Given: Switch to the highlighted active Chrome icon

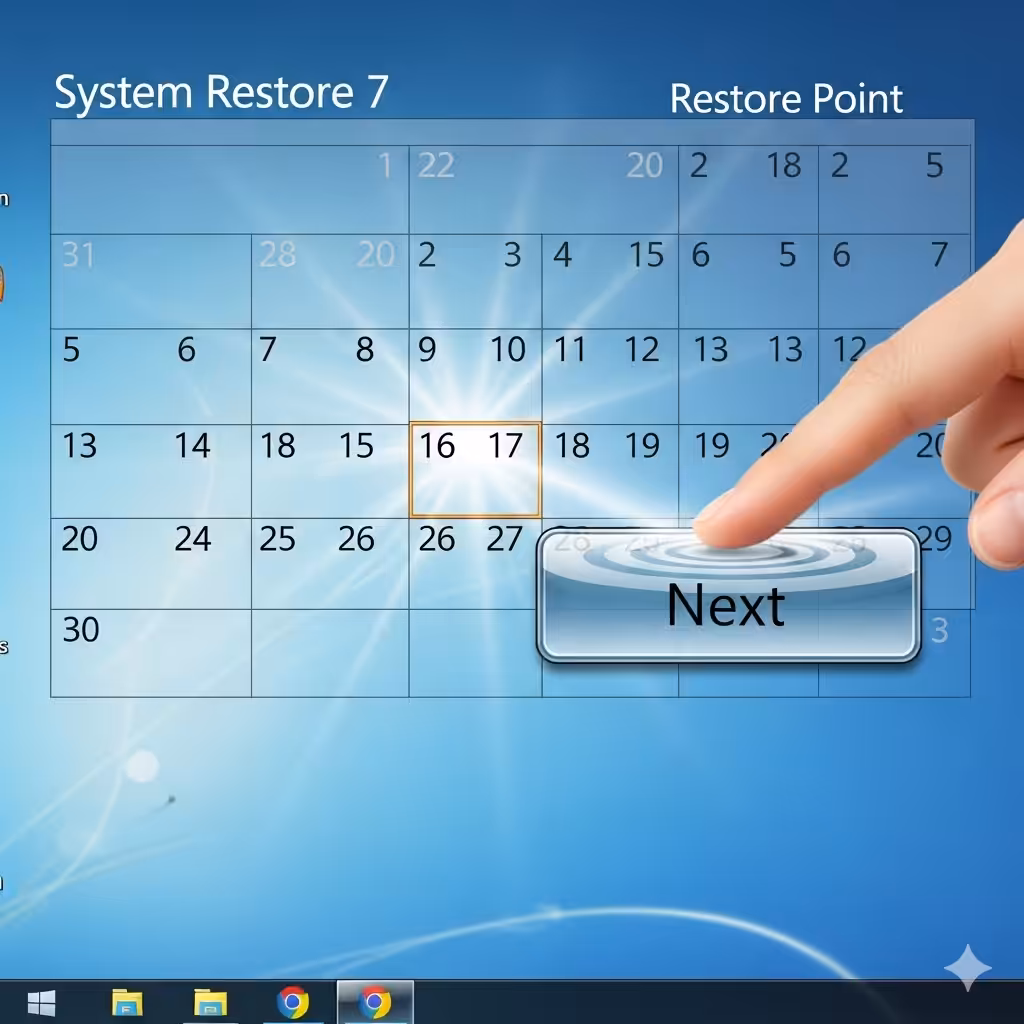Looking at the screenshot, I should coord(376,1002).
